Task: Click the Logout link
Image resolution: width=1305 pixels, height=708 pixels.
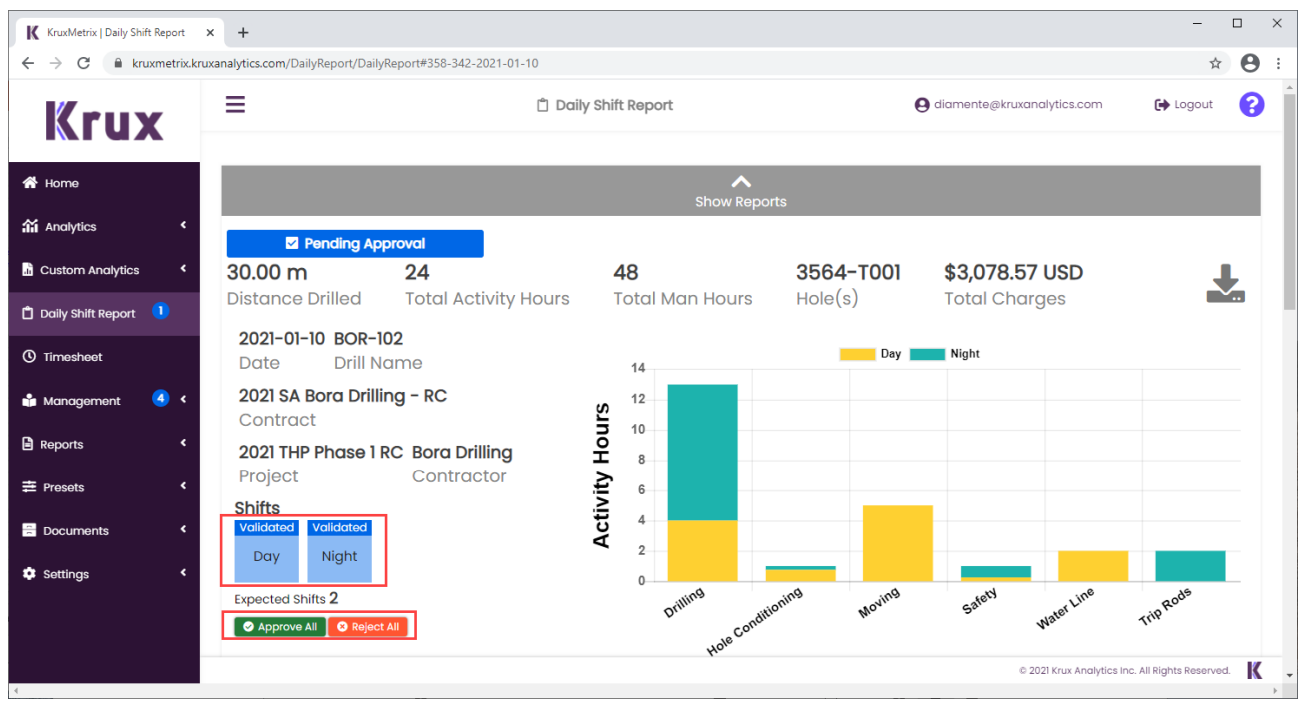Action: pyautogui.click(x=1184, y=104)
